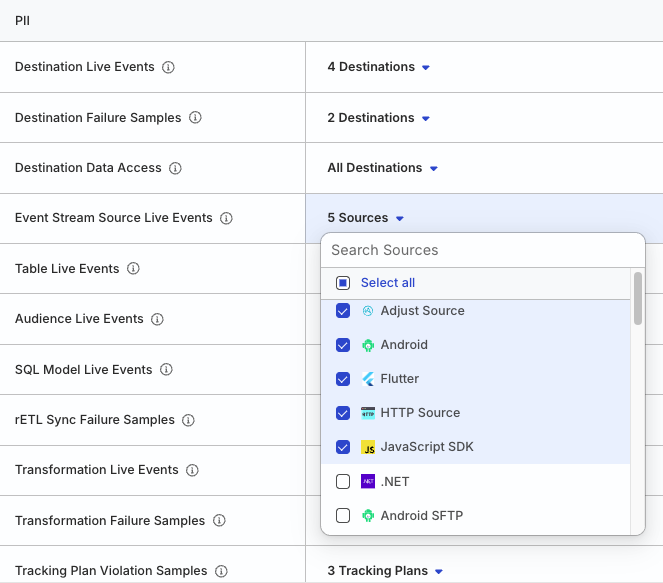Click the JavaScript SDK JS icon
The height and width of the screenshot is (583, 663).
[368, 447]
